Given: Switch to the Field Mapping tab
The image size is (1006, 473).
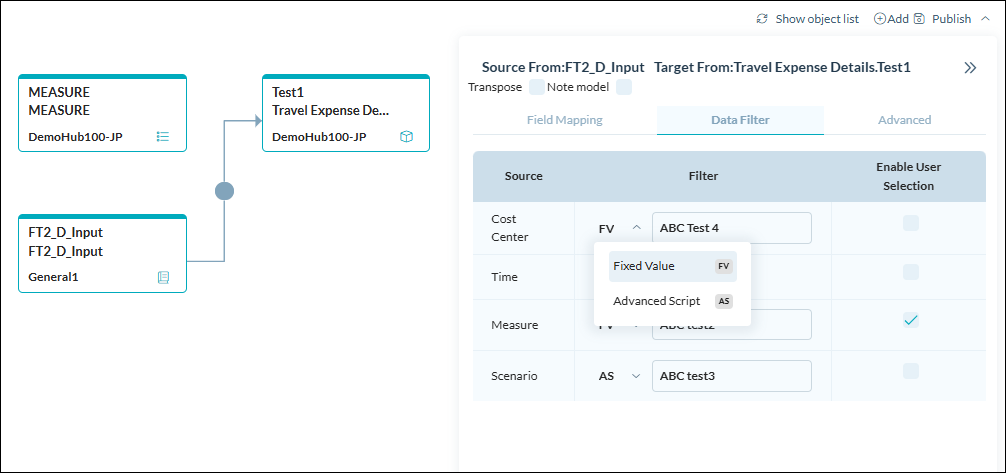Looking at the screenshot, I should [565, 120].
